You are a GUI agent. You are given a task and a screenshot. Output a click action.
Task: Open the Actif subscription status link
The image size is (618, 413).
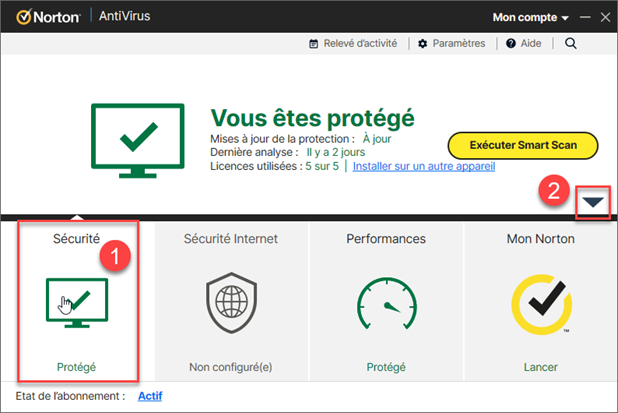tap(150, 396)
